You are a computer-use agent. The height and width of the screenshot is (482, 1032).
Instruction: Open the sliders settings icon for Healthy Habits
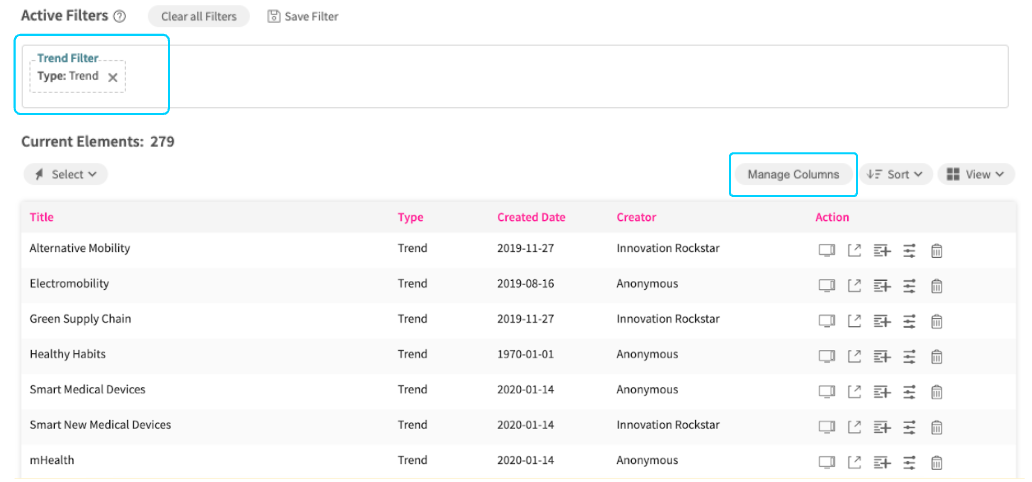coord(909,356)
